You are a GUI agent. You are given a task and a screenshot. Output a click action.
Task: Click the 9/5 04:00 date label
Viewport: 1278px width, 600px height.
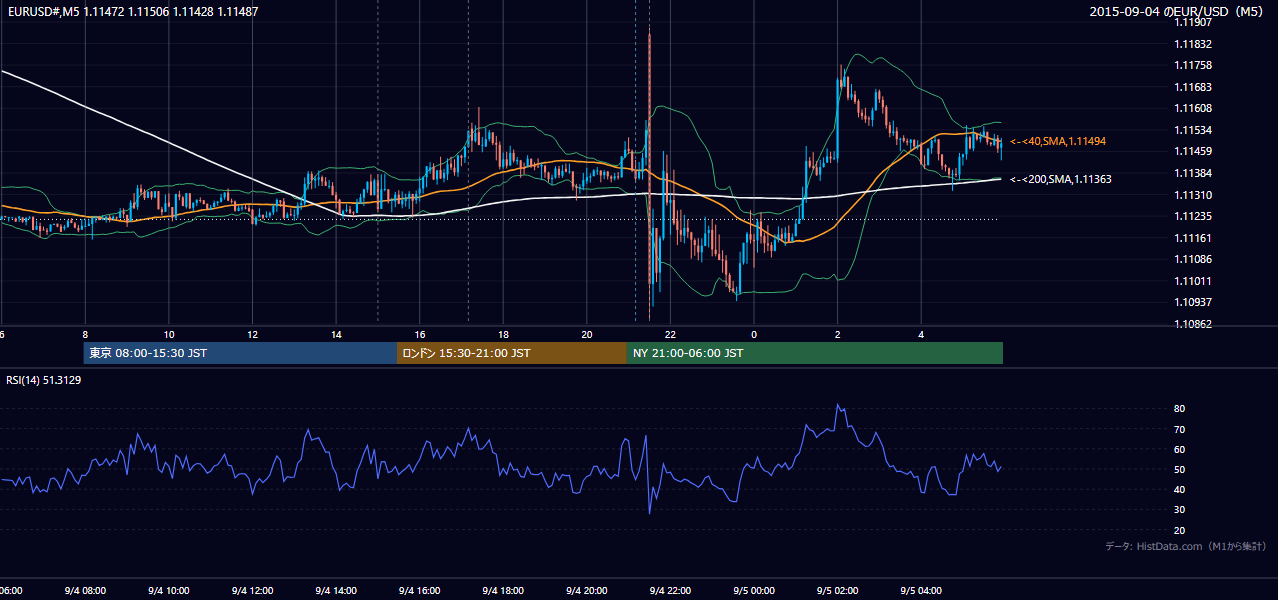pos(920,591)
